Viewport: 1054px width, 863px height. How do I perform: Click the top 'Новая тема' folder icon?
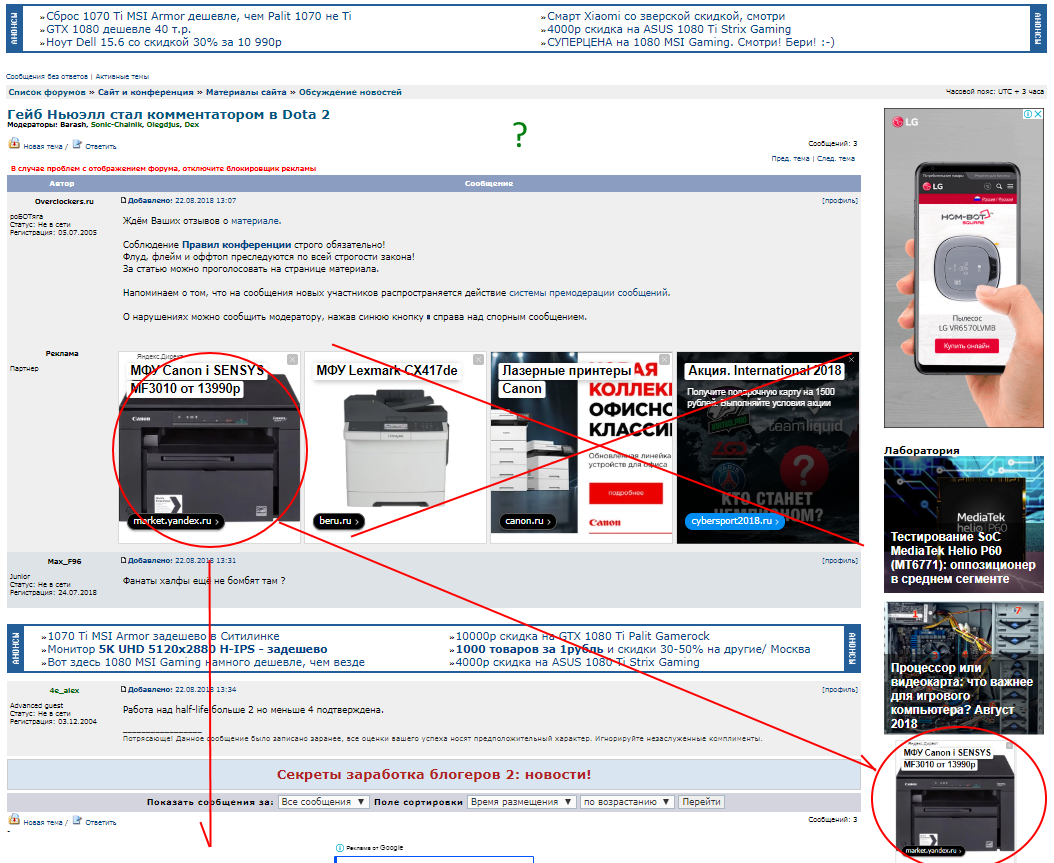(x=14, y=144)
